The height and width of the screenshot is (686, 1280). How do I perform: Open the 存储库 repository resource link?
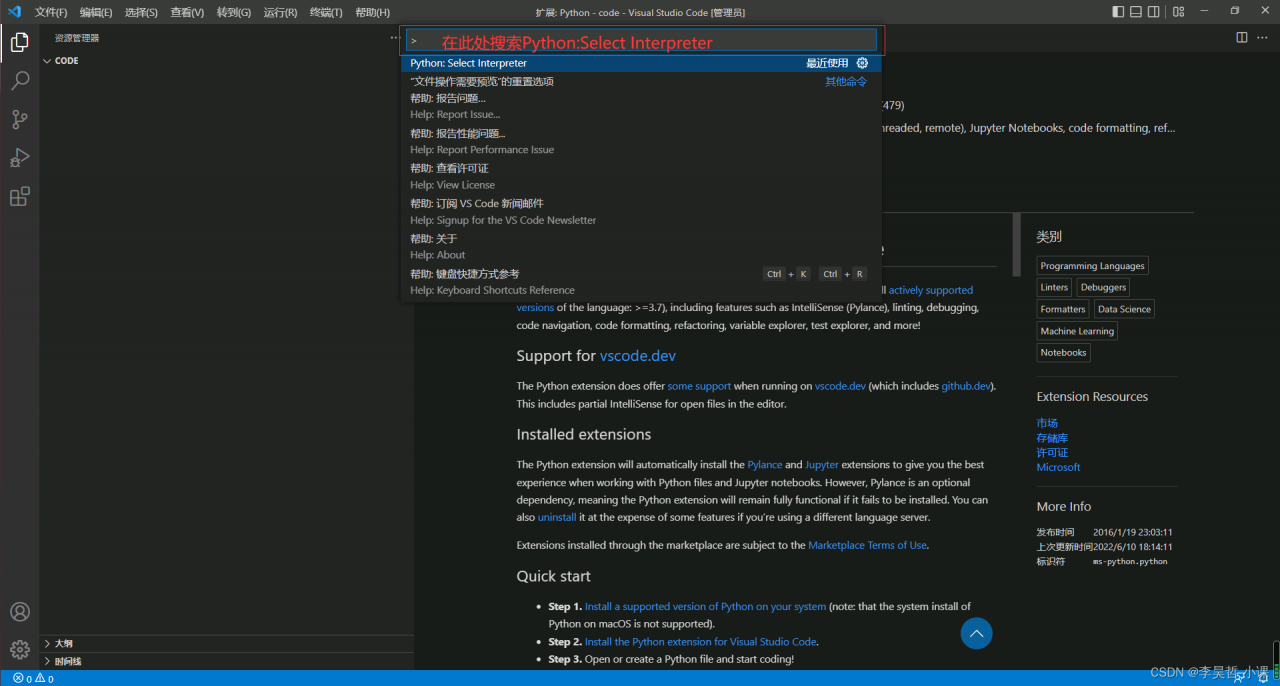coord(1052,438)
